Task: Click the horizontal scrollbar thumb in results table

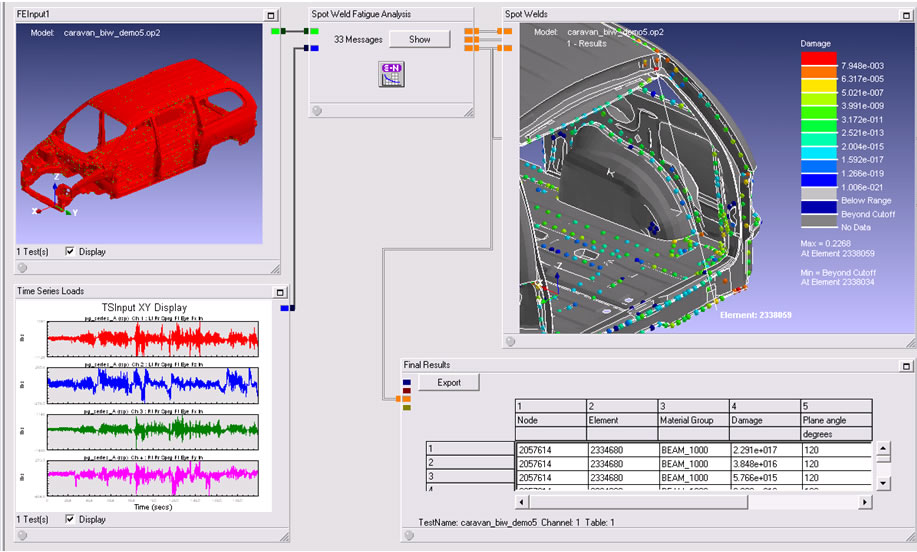Action: click(x=638, y=502)
